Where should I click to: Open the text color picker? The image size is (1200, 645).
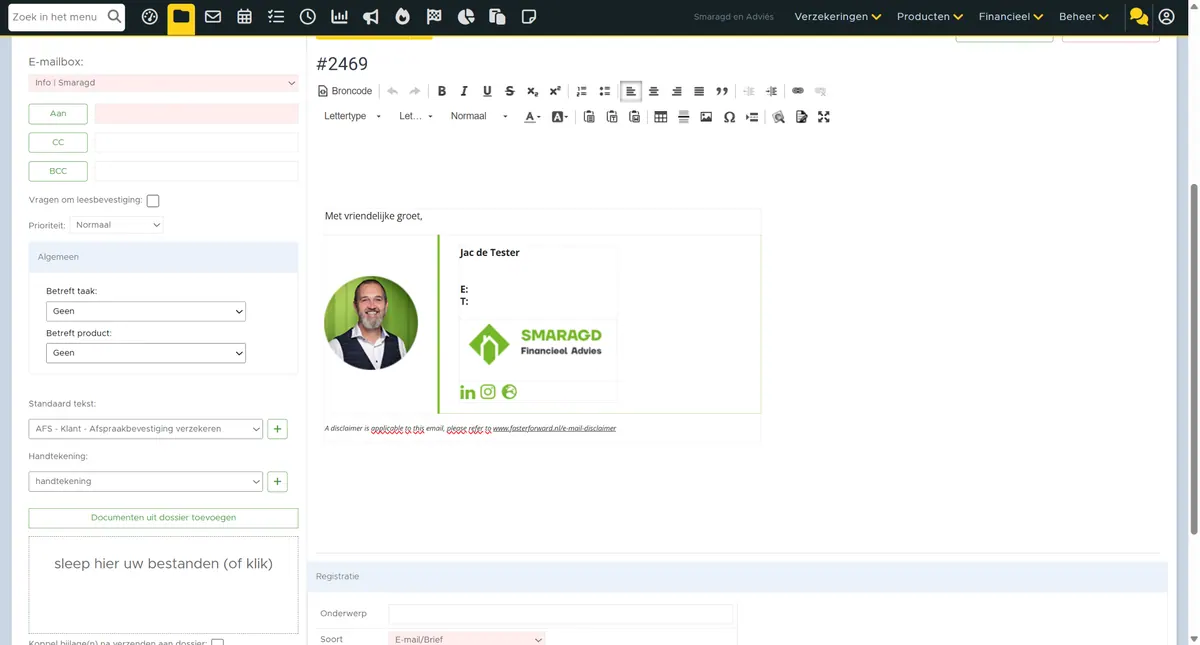(532, 117)
